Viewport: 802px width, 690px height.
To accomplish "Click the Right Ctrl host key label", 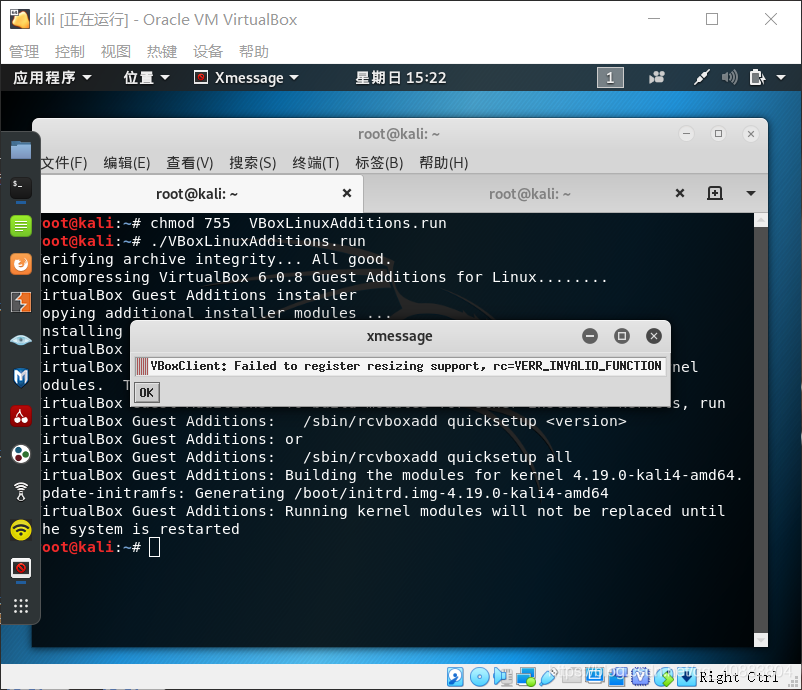I will point(739,677).
